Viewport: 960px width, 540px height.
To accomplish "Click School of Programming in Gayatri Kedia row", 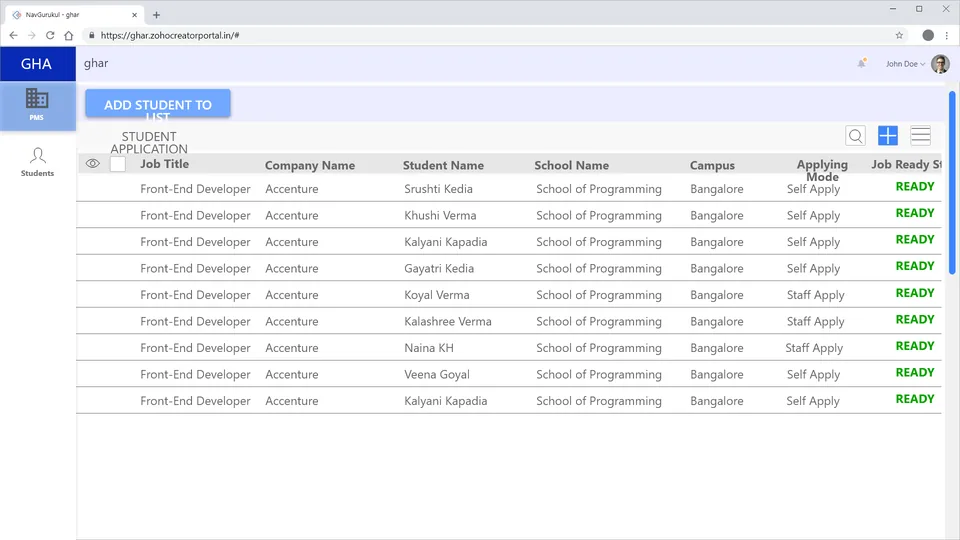I will (599, 268).
